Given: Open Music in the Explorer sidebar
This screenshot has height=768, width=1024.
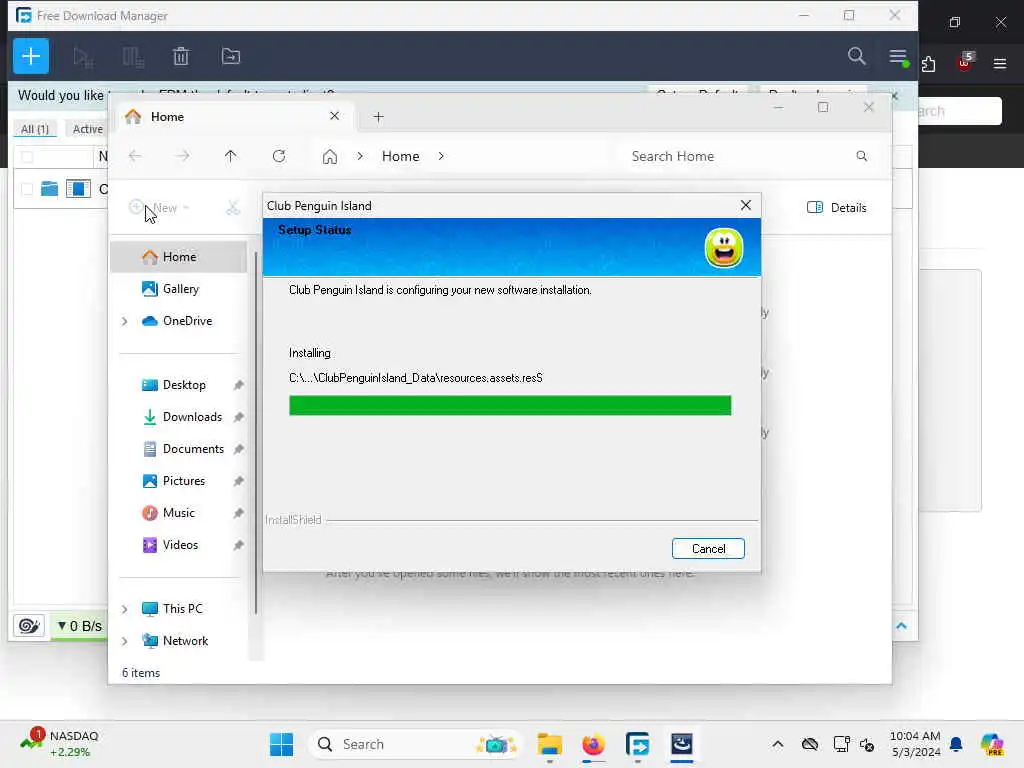Looking at the screenshot, I should [179, 513].
